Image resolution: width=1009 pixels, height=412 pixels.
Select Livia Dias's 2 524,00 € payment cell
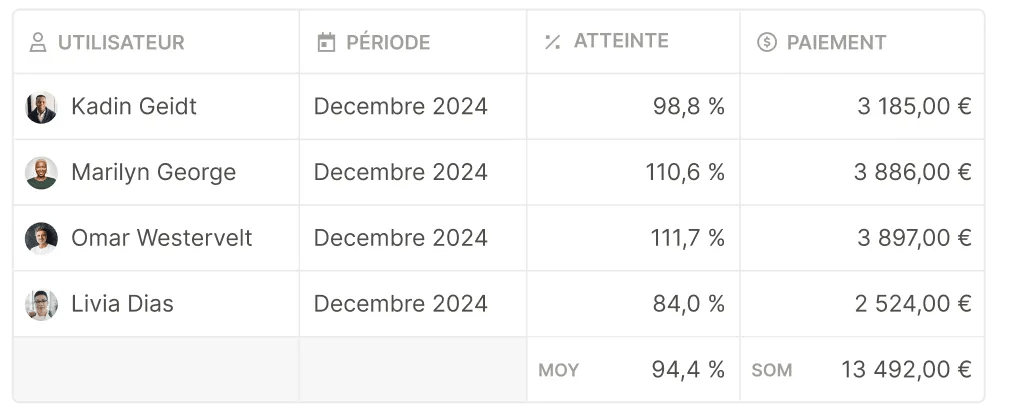click(862, 304)
